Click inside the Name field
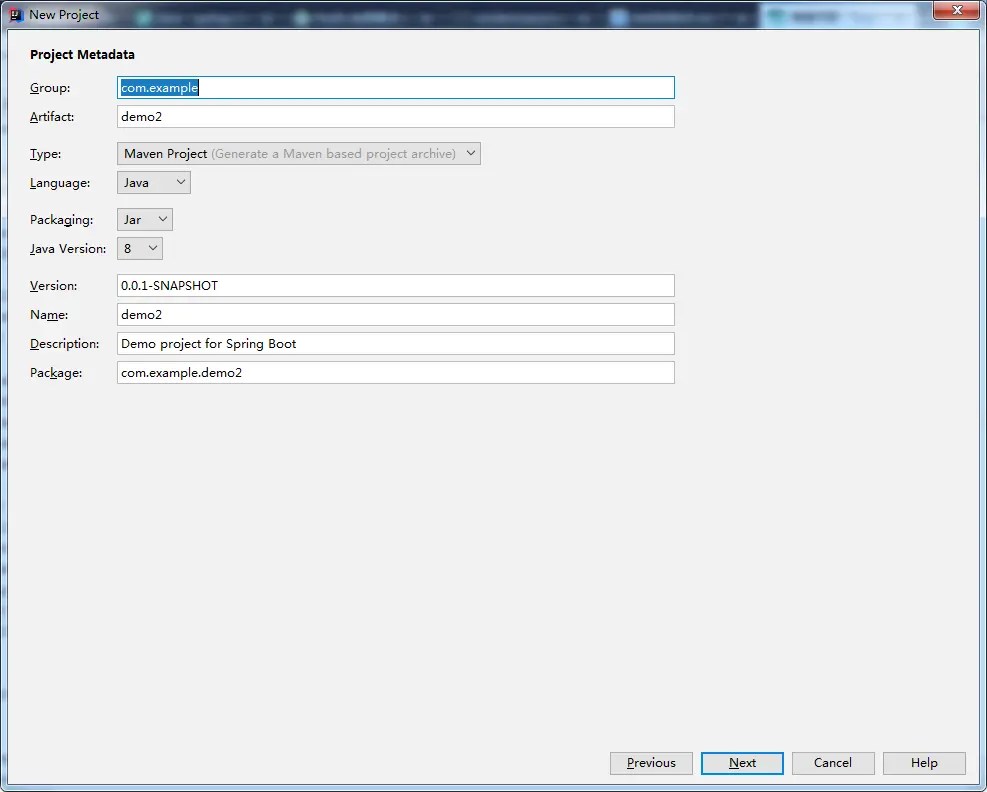The width and height of the screenshot is (987, 792). tap(395, 314)
